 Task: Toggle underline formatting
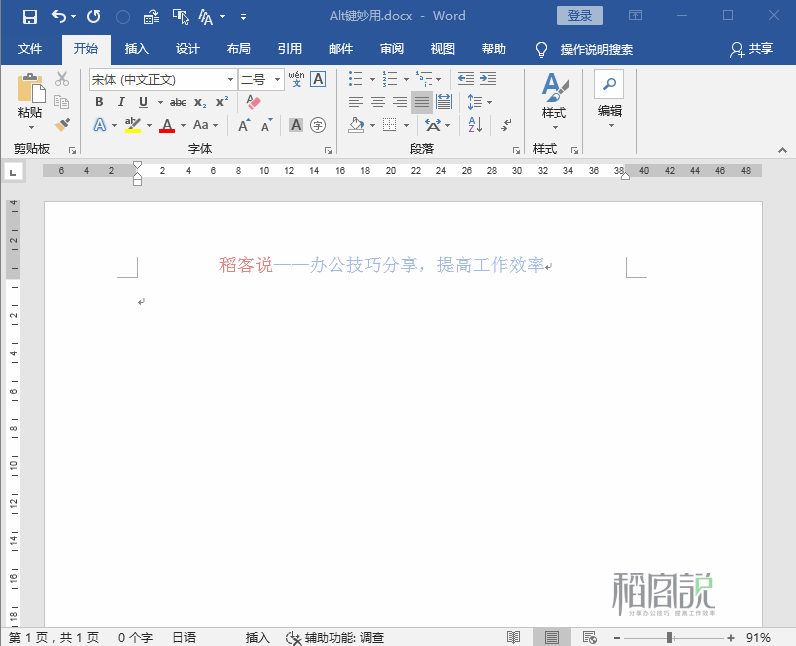point(144,102)
